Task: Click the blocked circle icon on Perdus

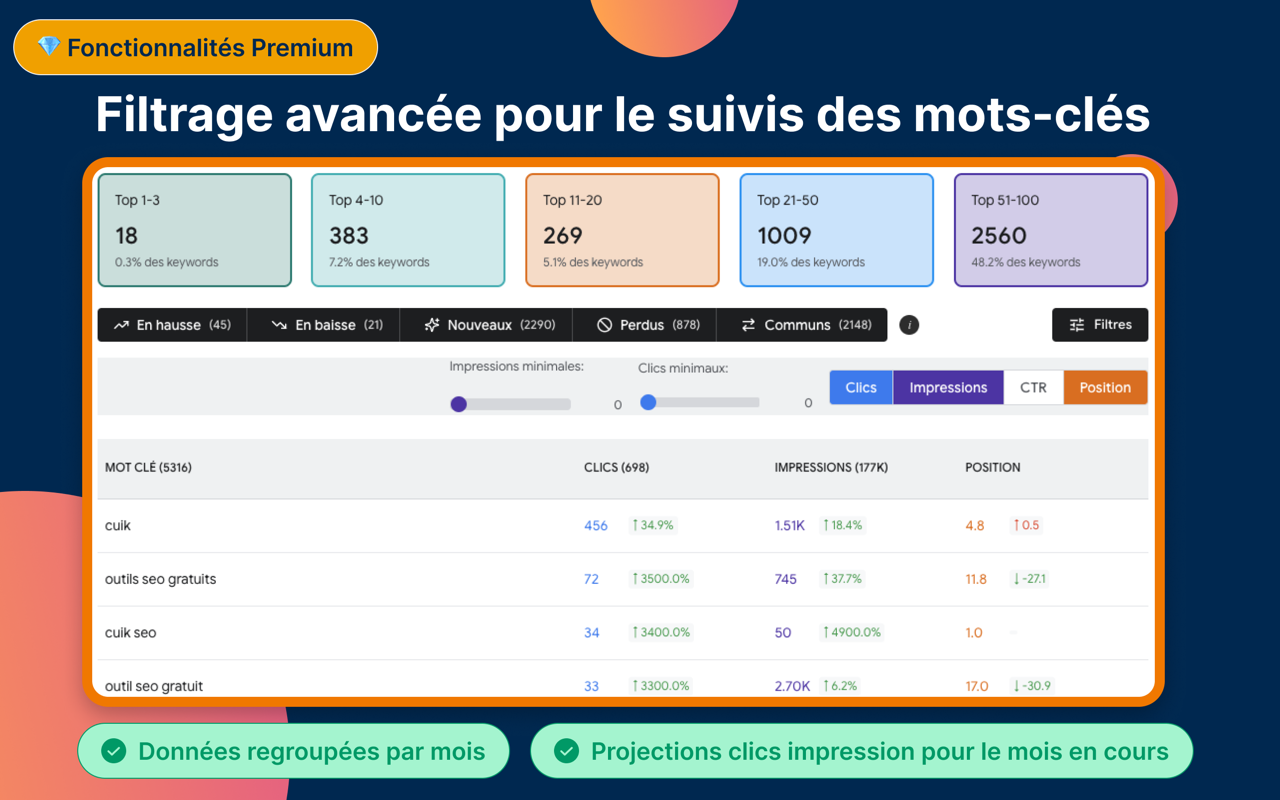Action: point(604,325)
